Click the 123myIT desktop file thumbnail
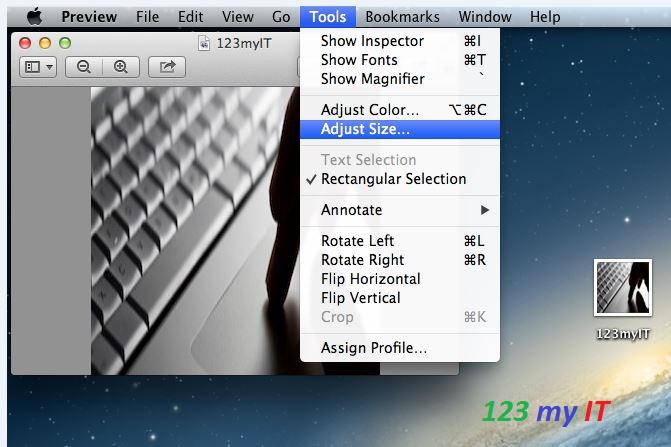This screenshot has height=447, width=671. pos(623,287)
